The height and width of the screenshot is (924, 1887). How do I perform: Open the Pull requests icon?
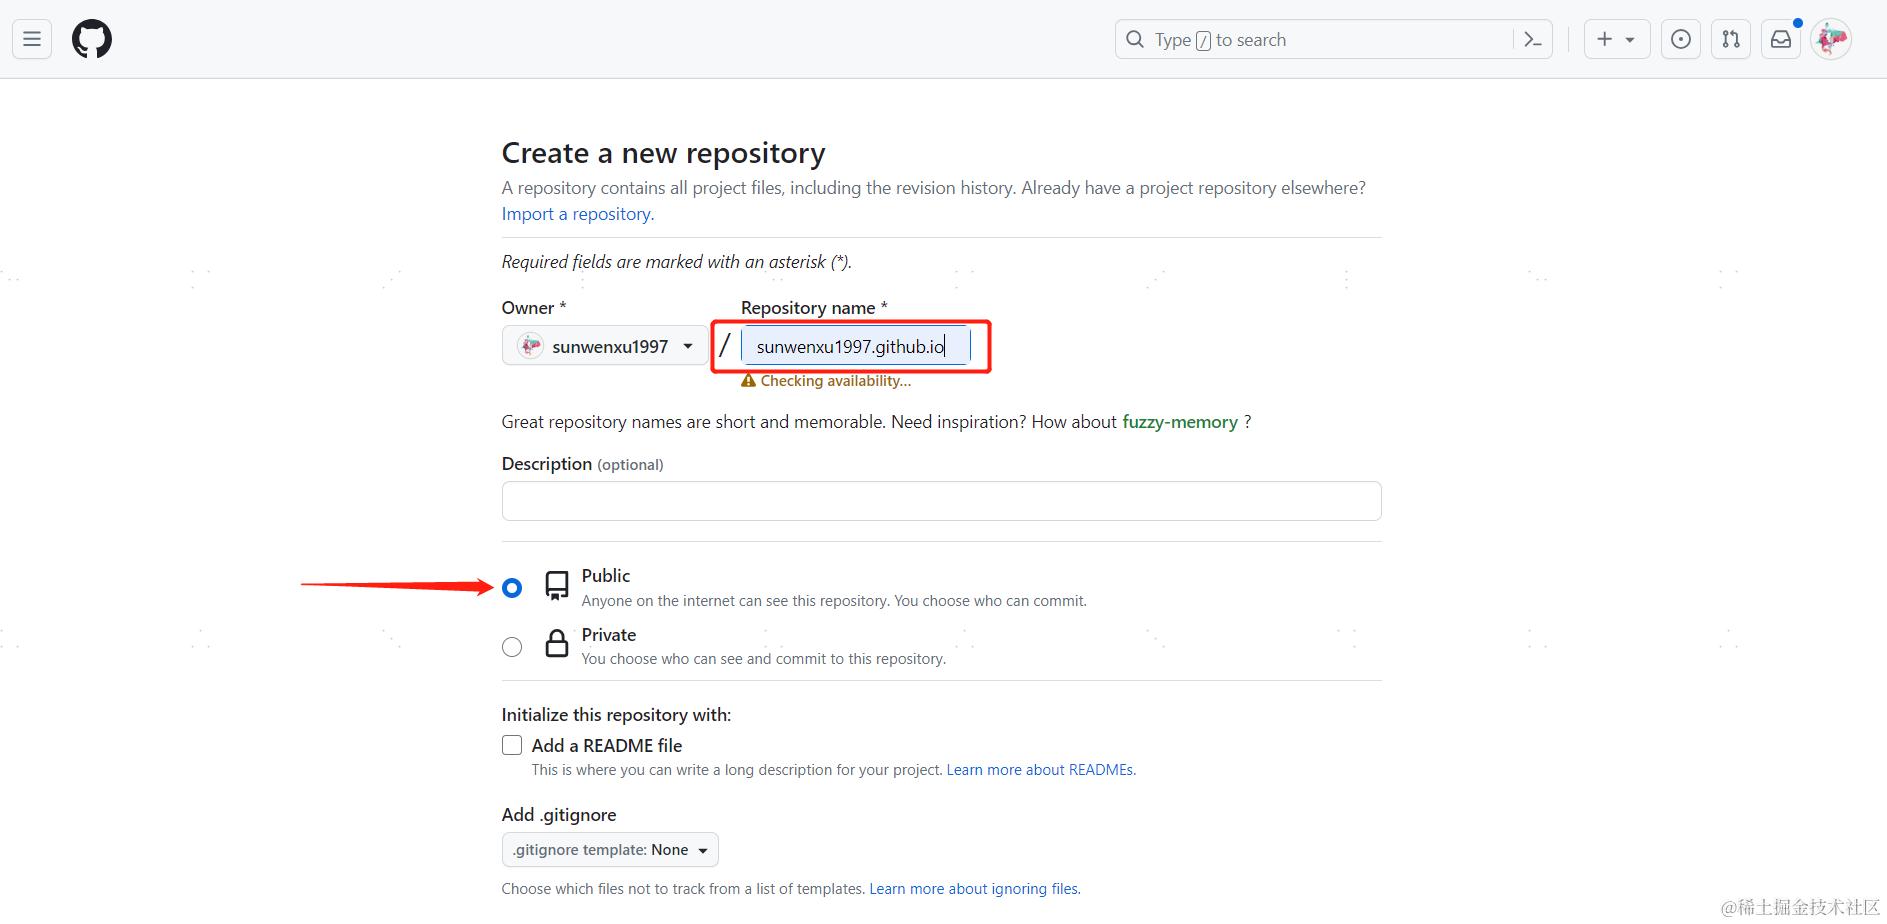pyautogui.click(x=1731, y=39)
